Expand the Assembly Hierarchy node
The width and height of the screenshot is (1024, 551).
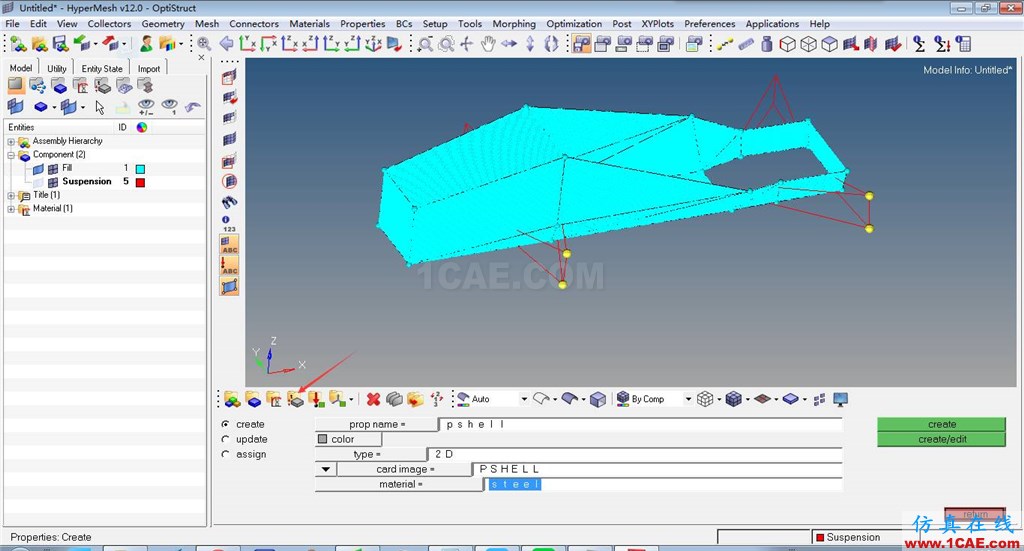coord(11,142)
